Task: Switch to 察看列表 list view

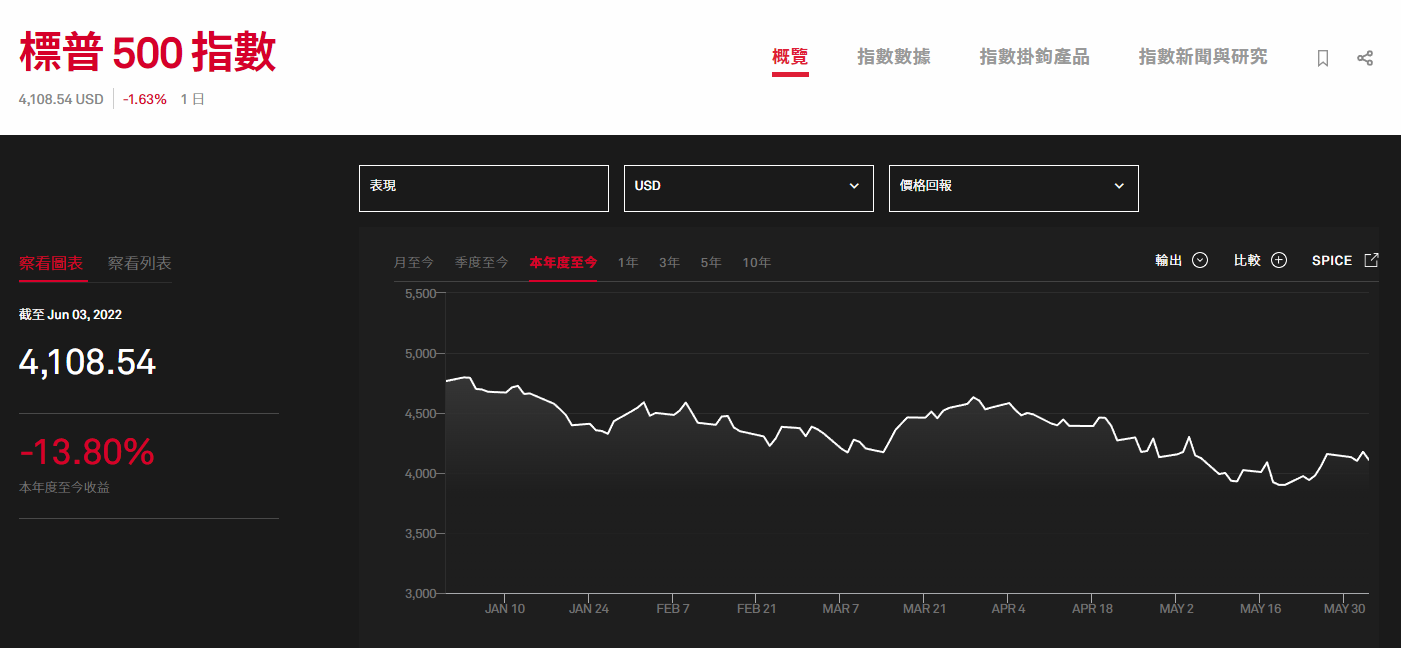Action: [x=139, y=263]
